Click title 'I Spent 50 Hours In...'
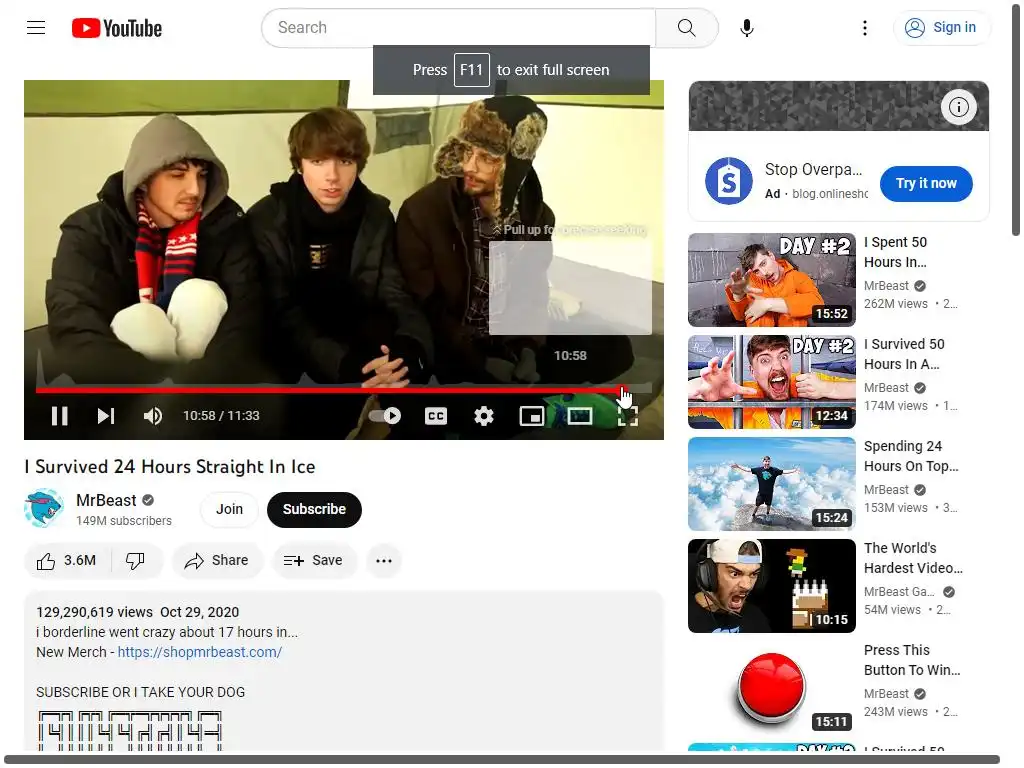The image size is (1024, 768). (x=895, y=252)
